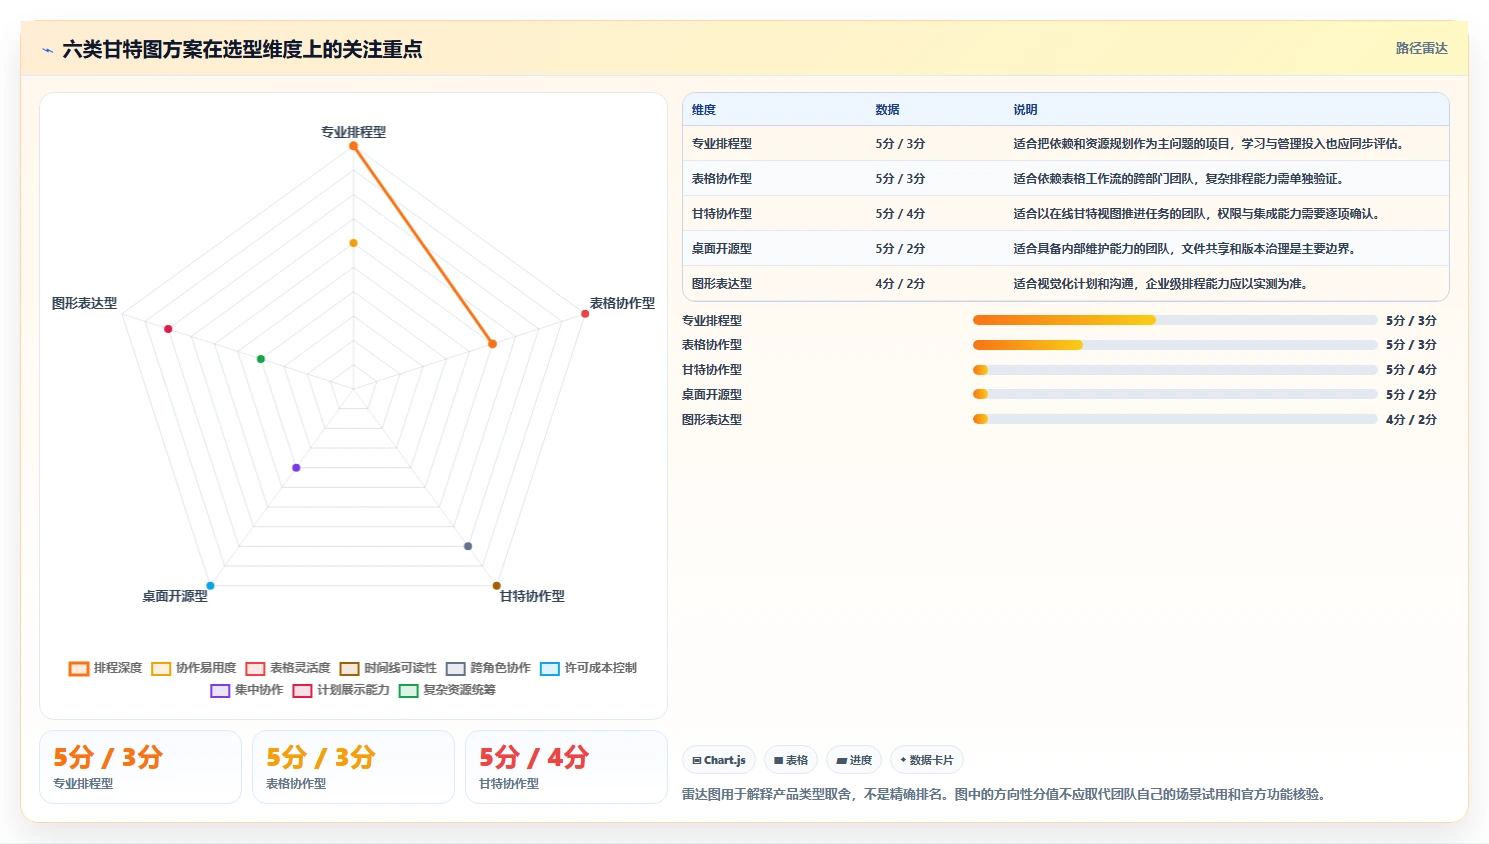Image resolution: width=1489 pixels, height=844 pixels.
Task: Click the 桌面开源型 radar axis label
Action: coord(175,596)
